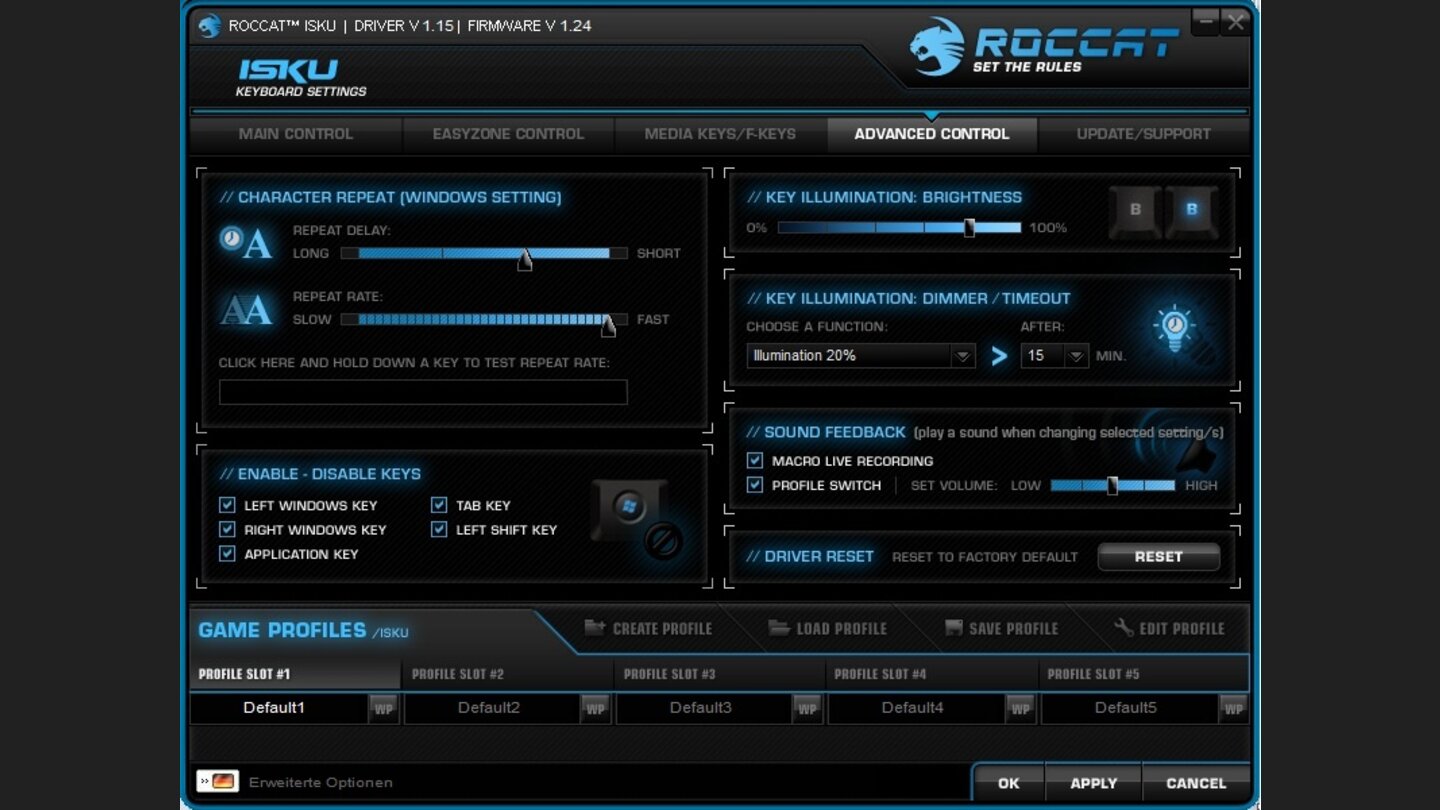
Task: Click the OK button
Action: [1008, 783]
